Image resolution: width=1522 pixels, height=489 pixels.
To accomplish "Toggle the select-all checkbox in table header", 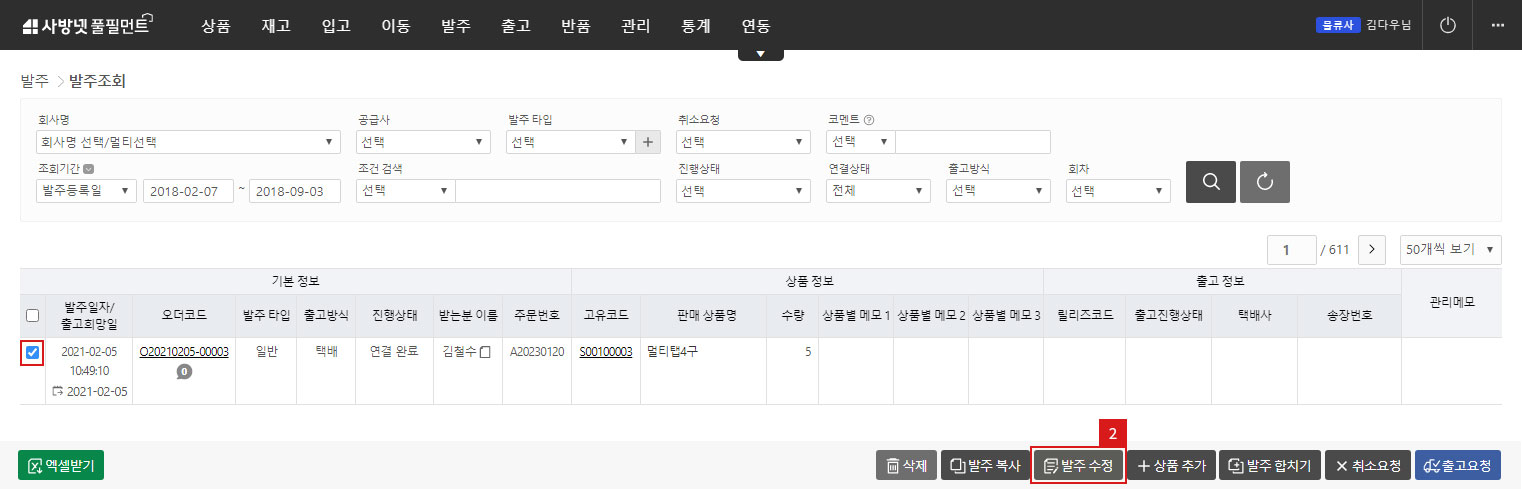I will pos(32,315).
